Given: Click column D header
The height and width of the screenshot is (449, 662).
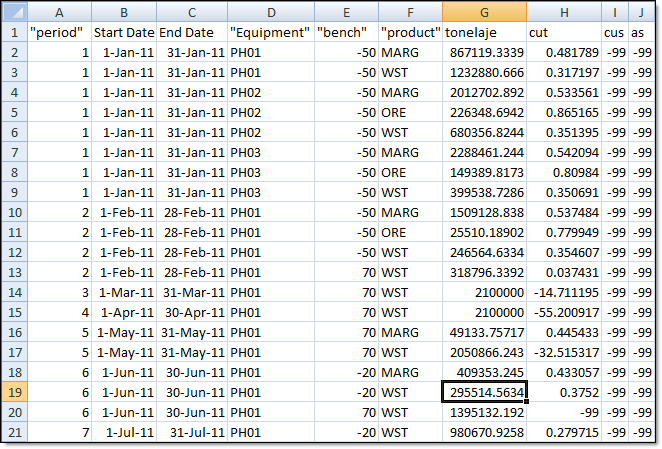Looking at the screenshot, I should coord(269,12).
